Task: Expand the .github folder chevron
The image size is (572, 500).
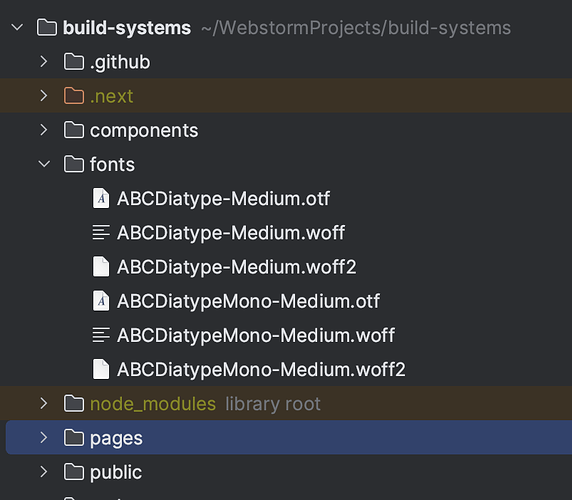Action: click(x=44, y=62)
